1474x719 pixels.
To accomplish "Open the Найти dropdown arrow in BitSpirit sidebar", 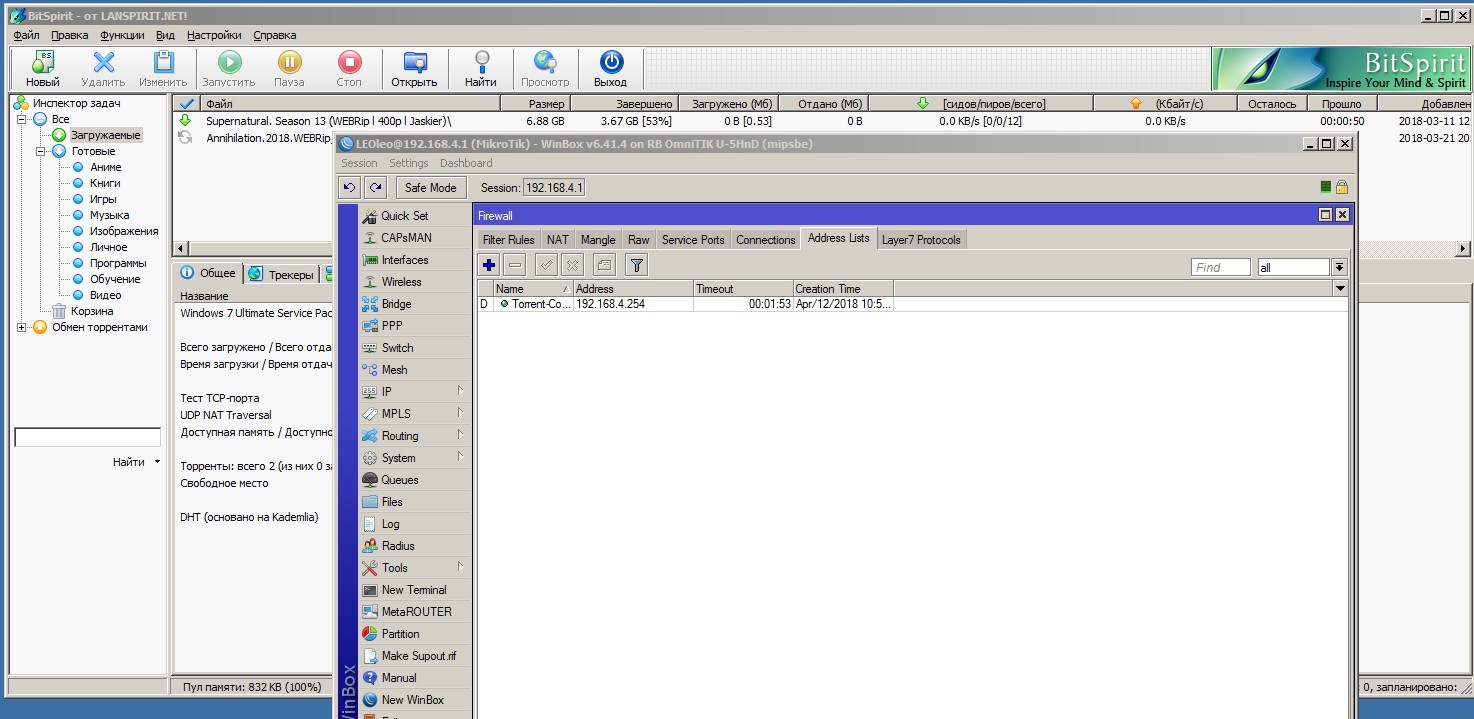I will pyautogui.click(x=157, y=462).
